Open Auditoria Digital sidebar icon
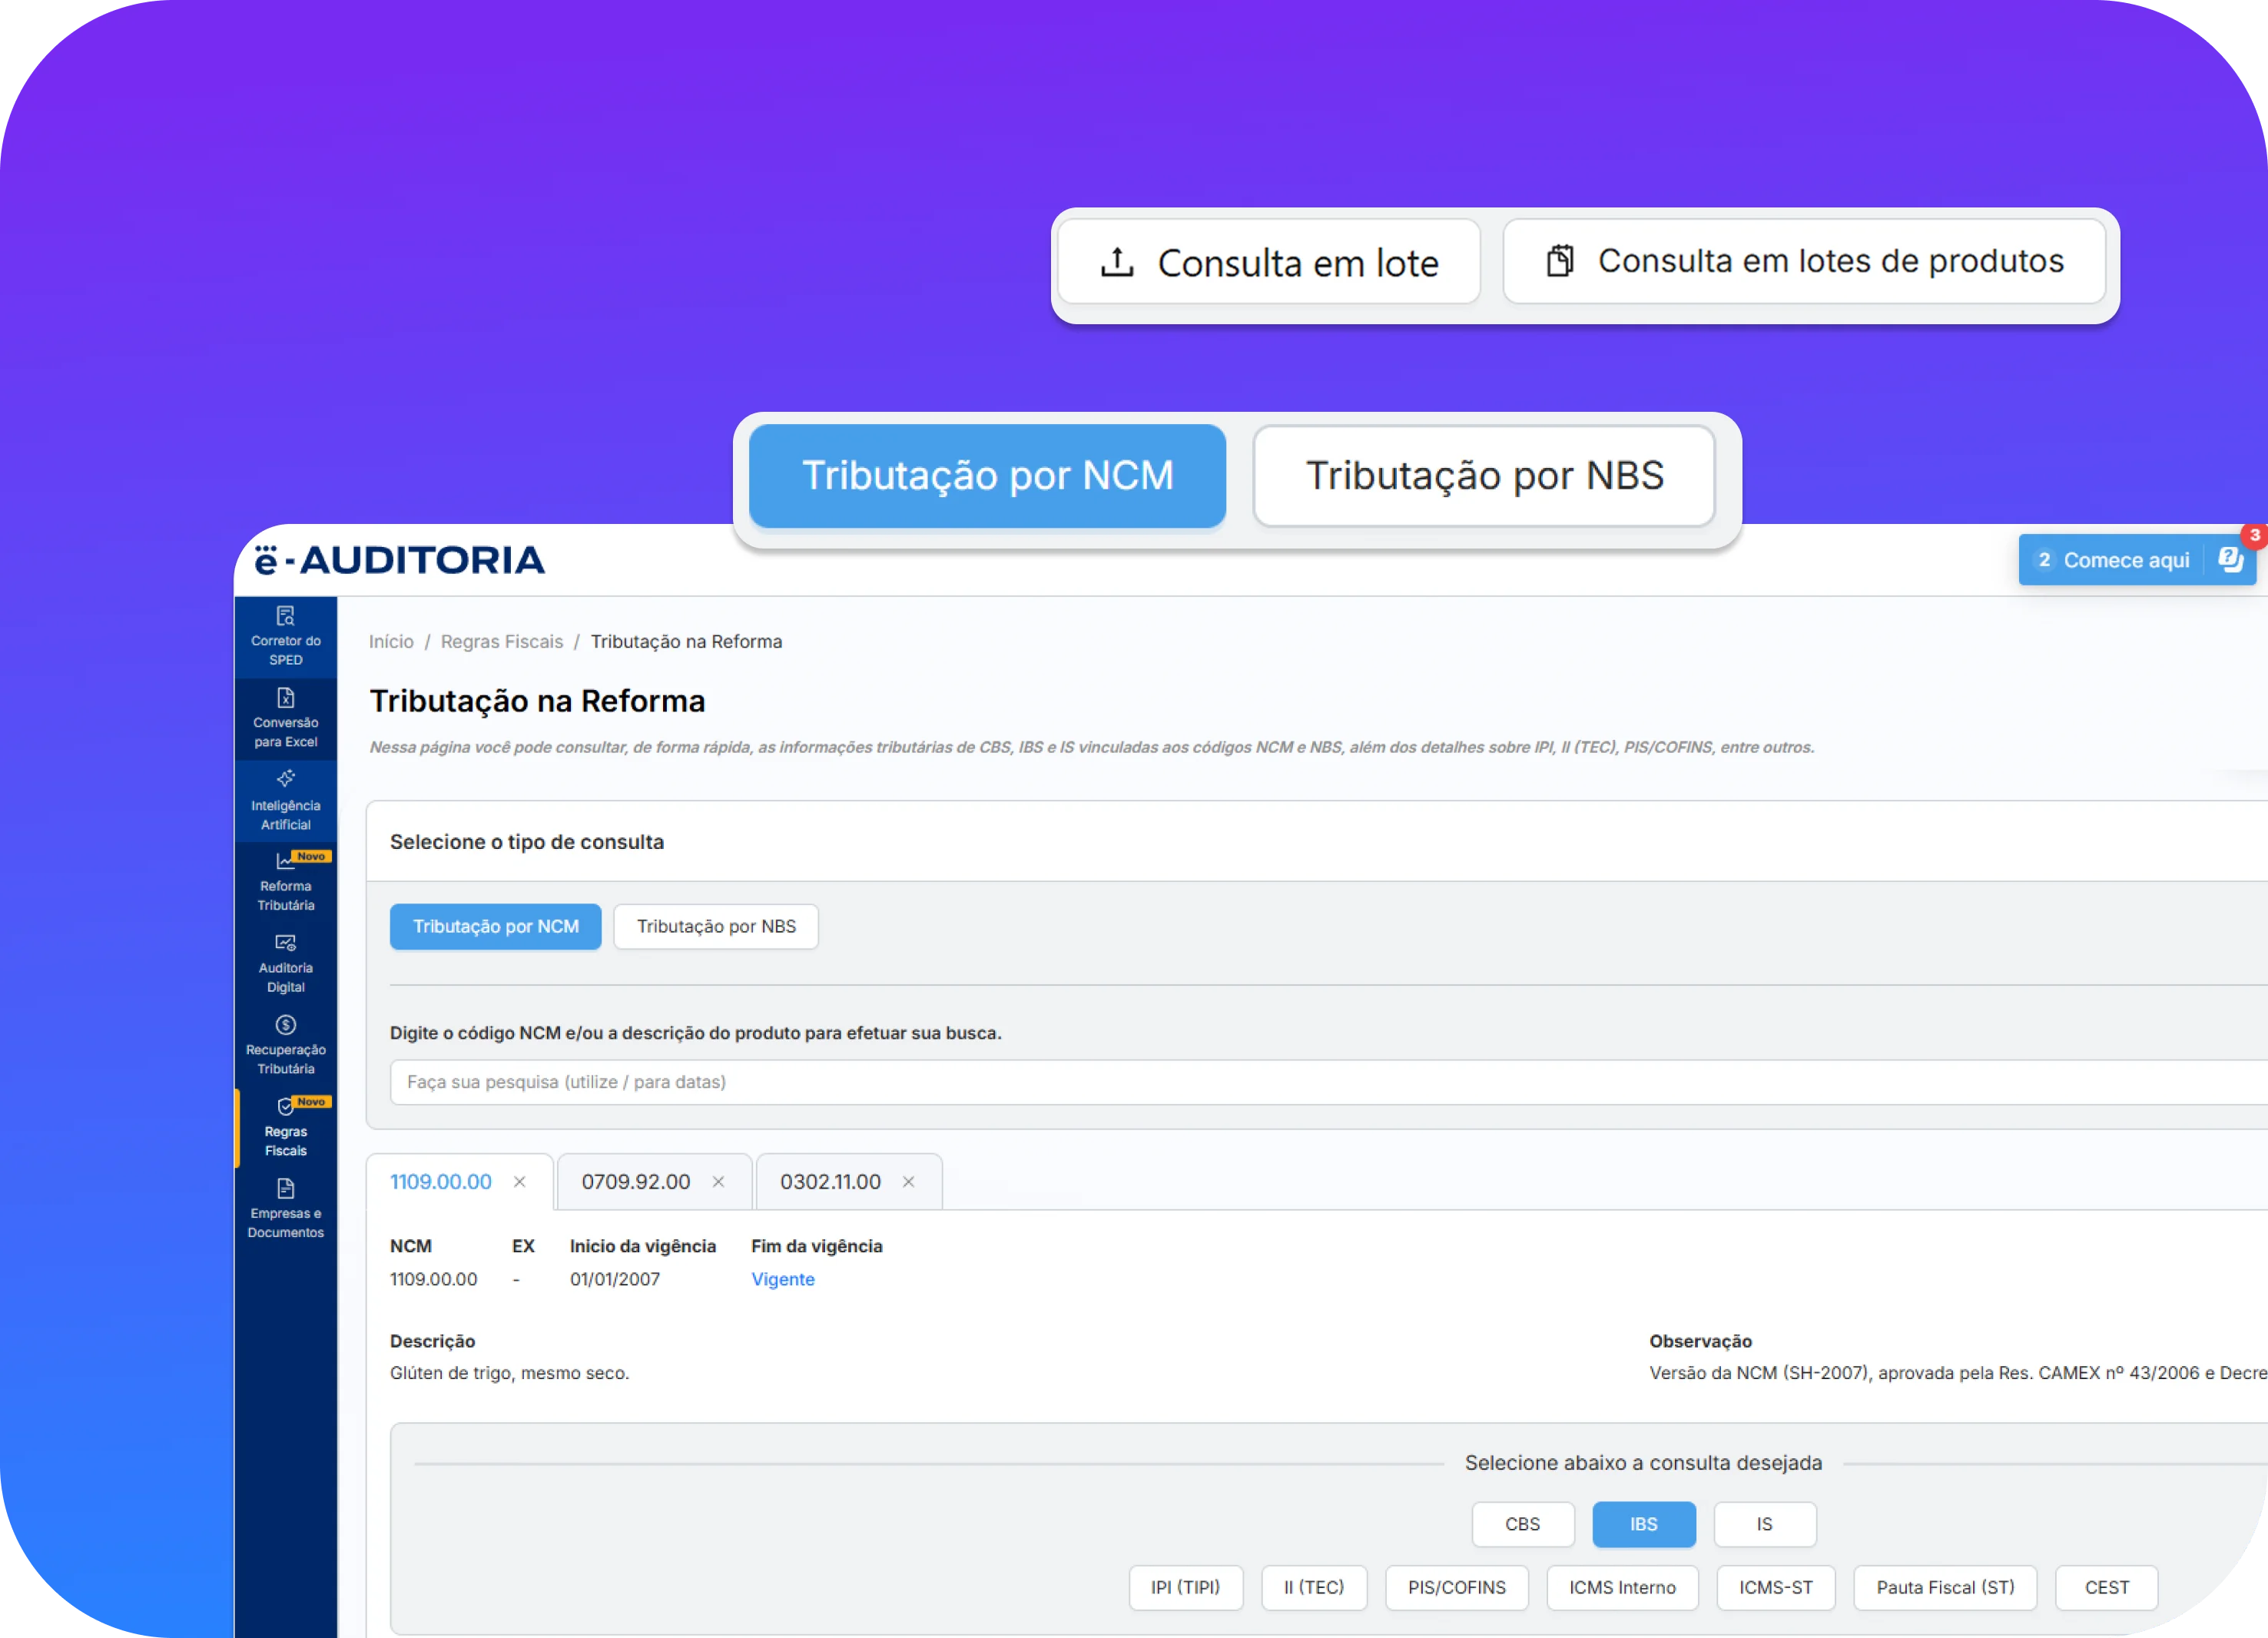The width and height of the screenshot is (2268, 1638). click(285, 964)
